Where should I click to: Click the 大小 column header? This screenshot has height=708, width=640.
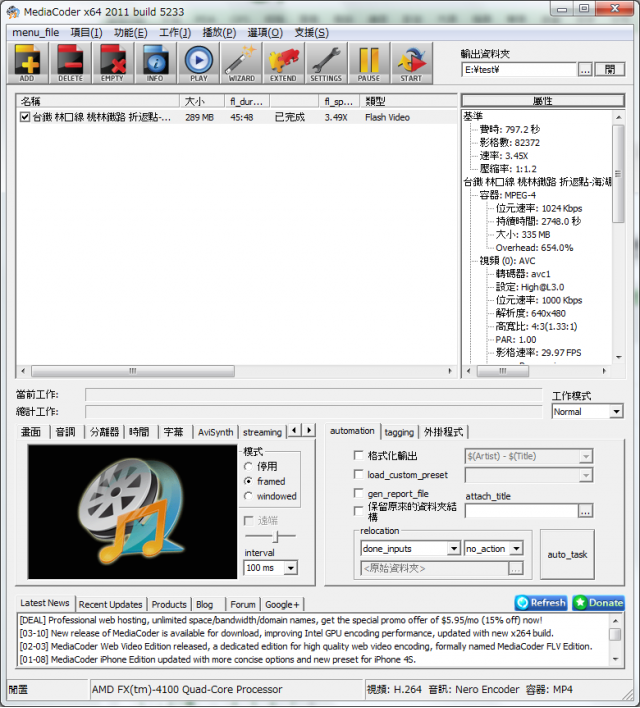(202, 101)
